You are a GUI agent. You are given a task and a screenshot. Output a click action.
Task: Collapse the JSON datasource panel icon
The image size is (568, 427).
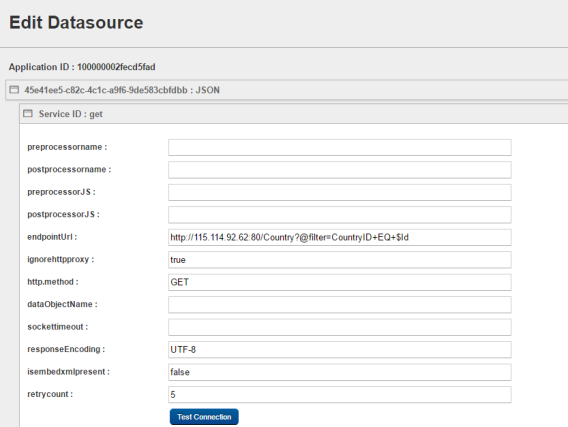tap(14, 89)
